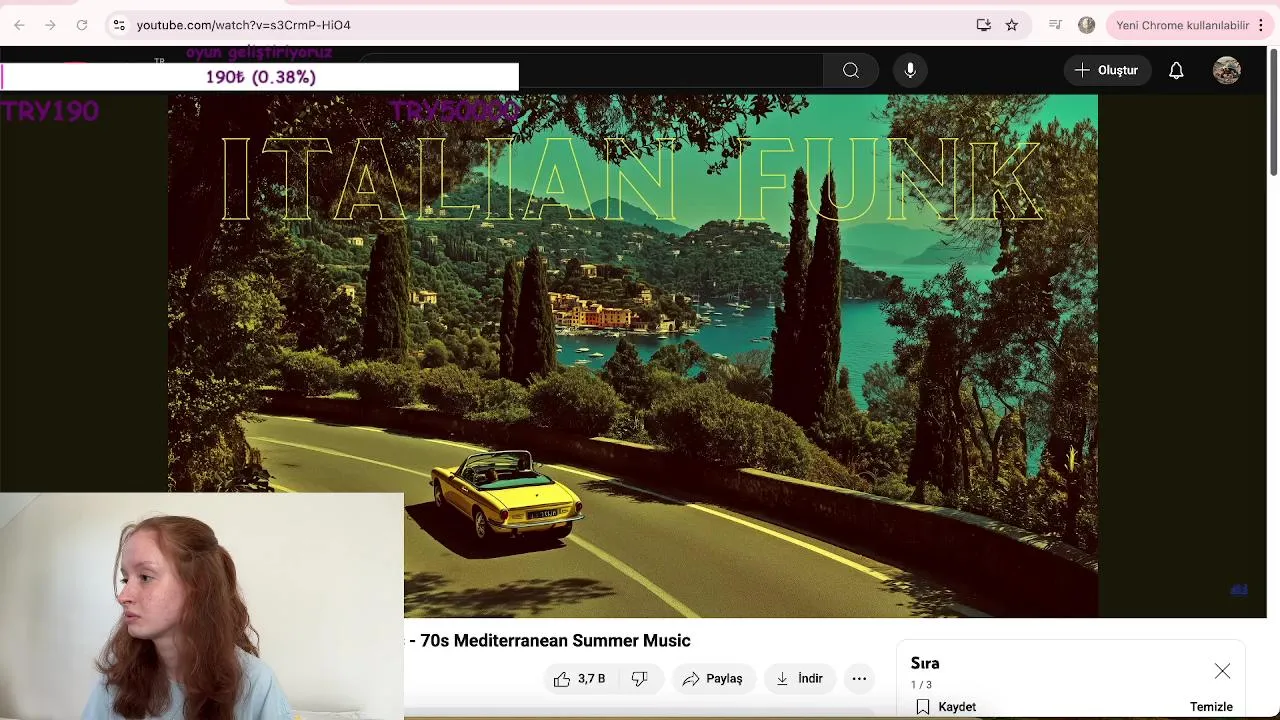The height and width of the screenshot is (720, 1280).
Task: Go forward with the browser forward arrow
Action: [x=50, y=25]
